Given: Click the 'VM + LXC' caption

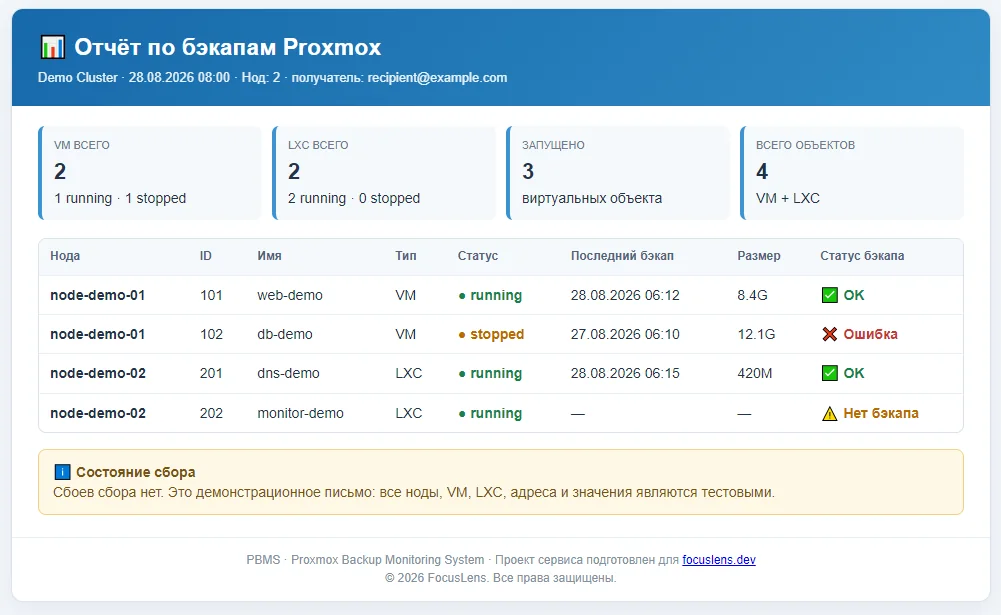Looking at the screenshot, I should (788, 198).
